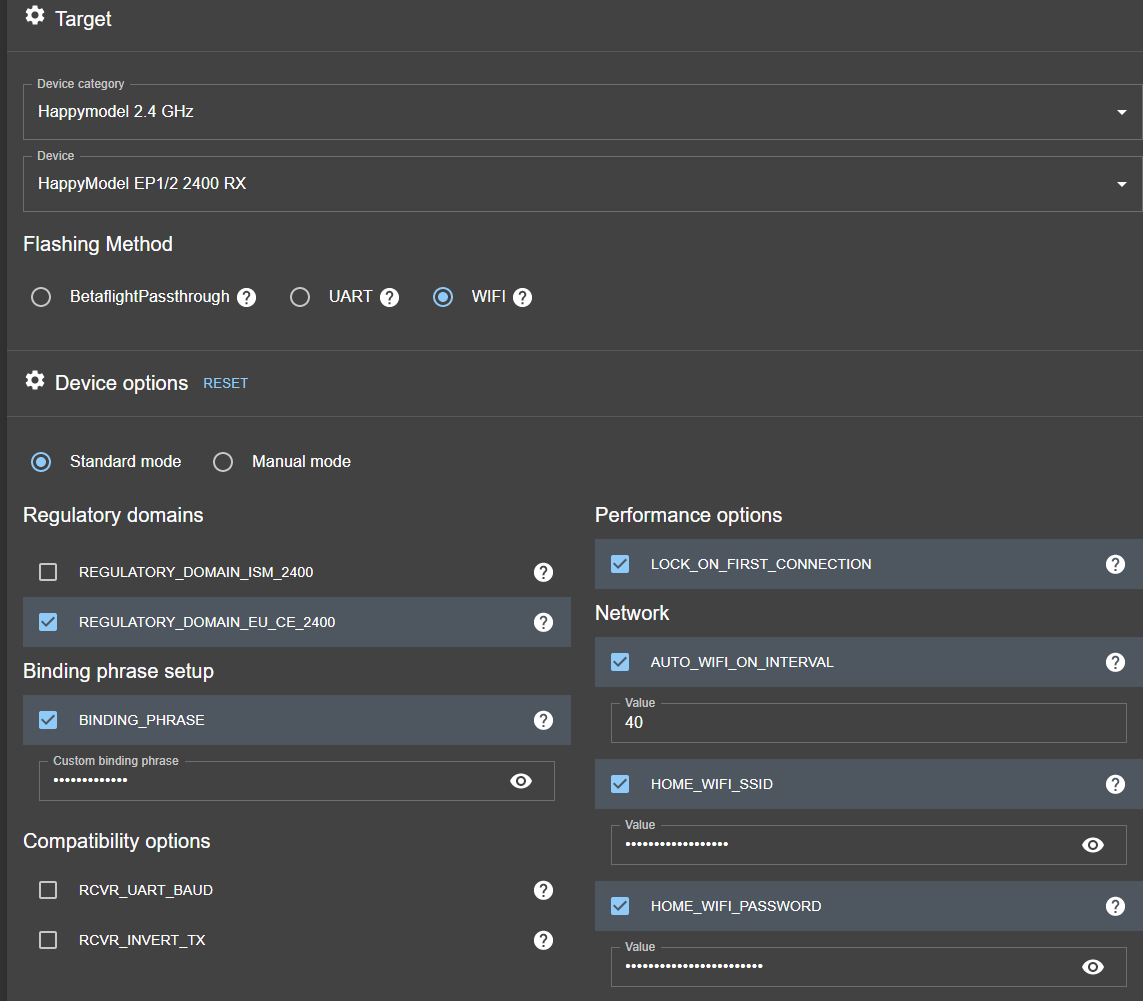Uncheck REGULATORY_DOMAIN_EU_CE_2400
The width and height of the screenshot is (1143, 1001).
pos(47,622)
